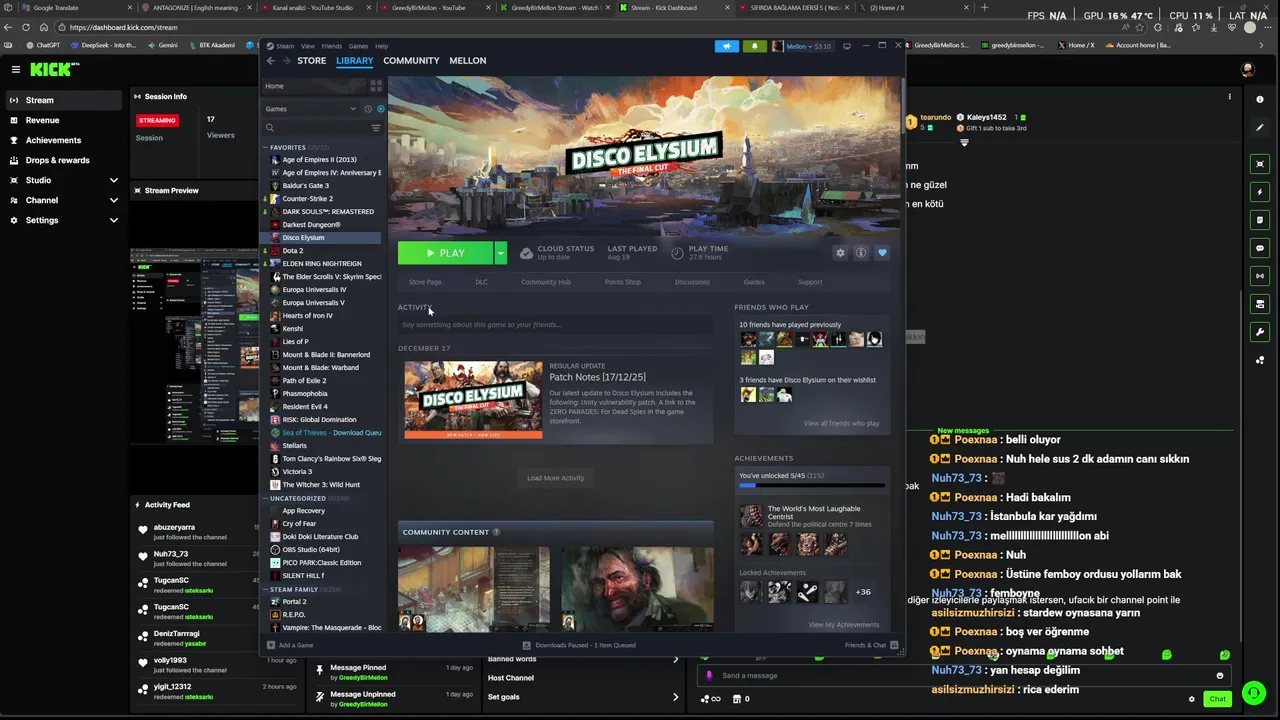Click the Kick pencil edit icon
The height and width of the screenshot is (720, 1280).
pyautogui.click(x=1260, y=128)
